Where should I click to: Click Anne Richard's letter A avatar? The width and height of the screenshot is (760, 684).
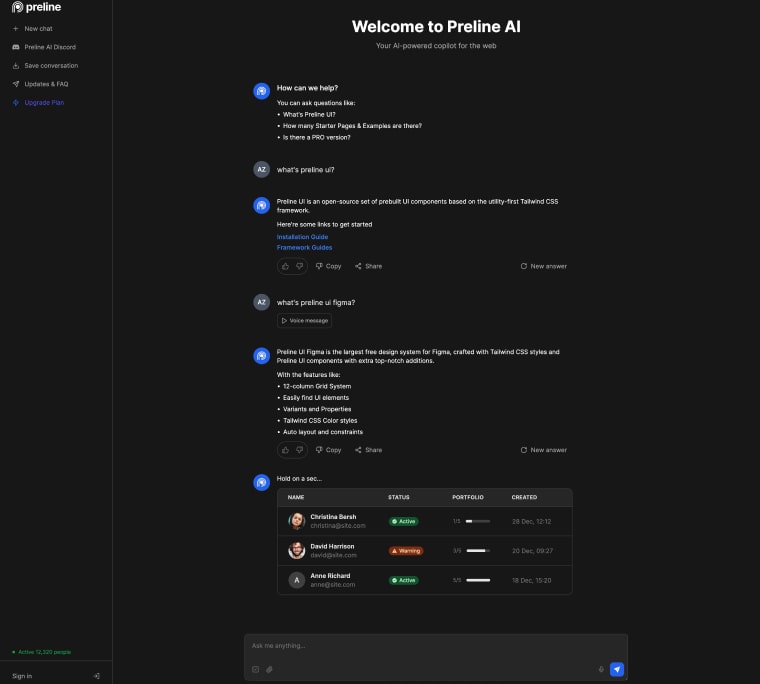coord(297,580)
